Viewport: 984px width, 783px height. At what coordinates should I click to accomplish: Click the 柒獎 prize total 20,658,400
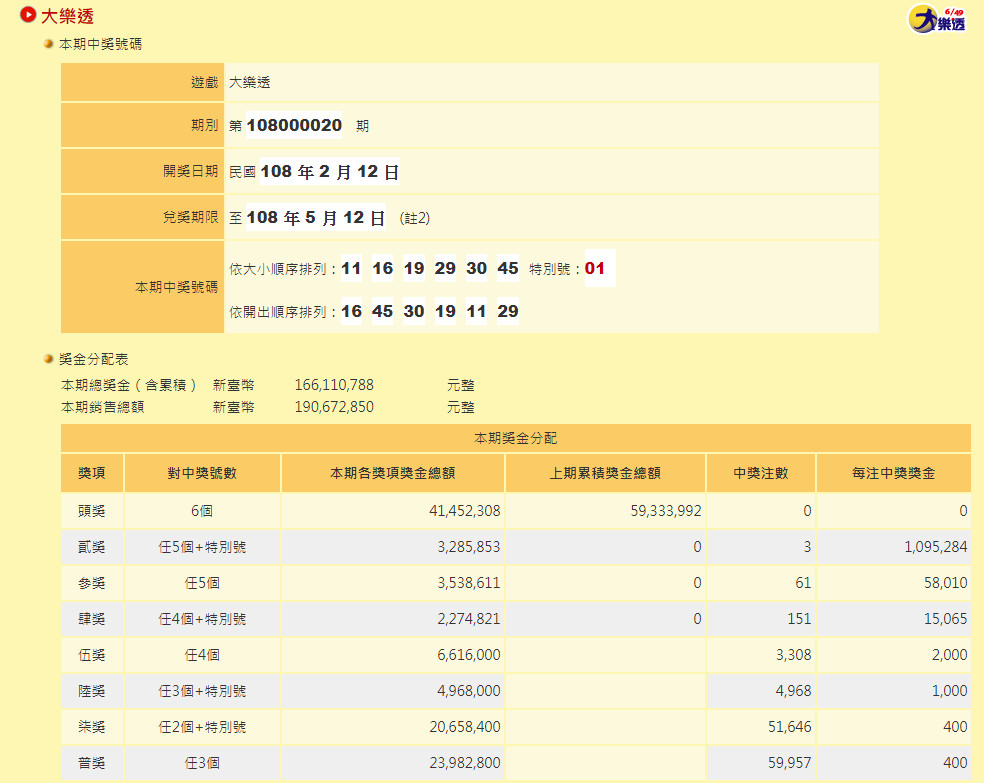(x=465, y=727)
